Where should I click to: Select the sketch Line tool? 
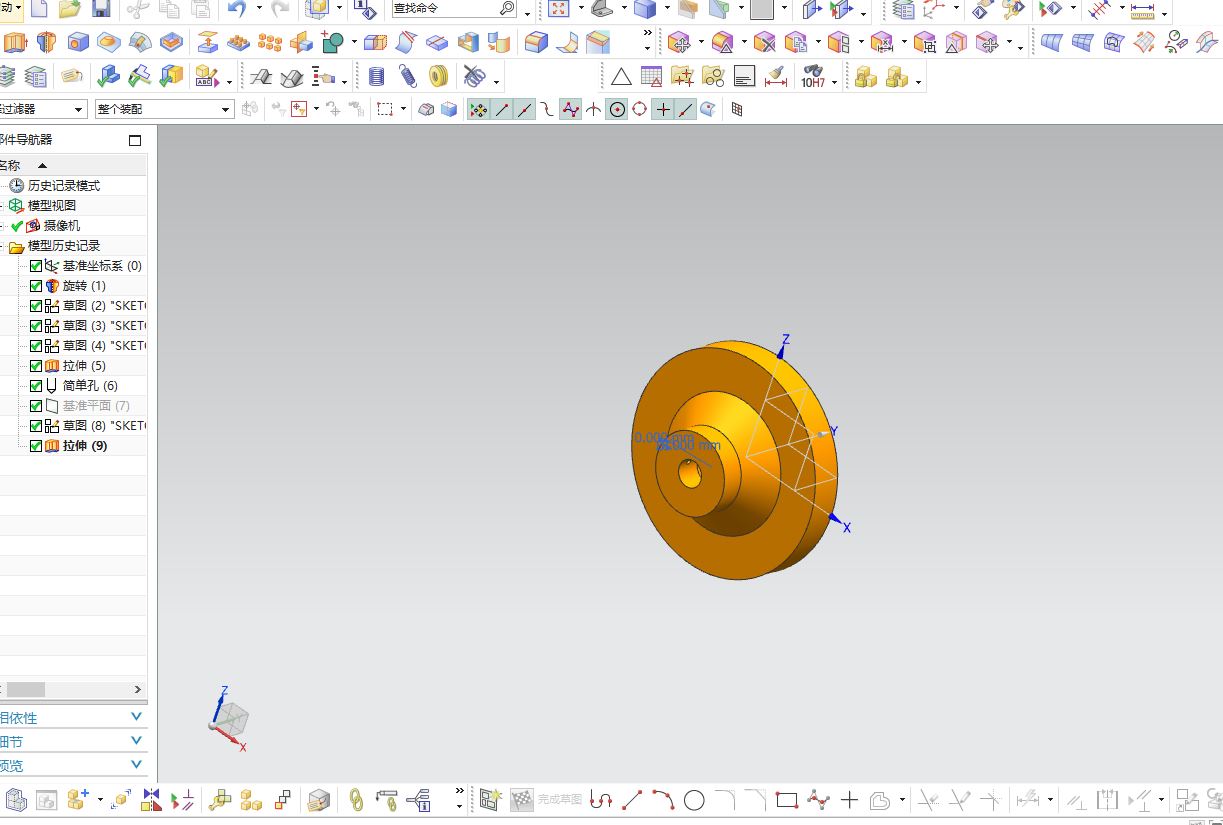coord(632,800)
